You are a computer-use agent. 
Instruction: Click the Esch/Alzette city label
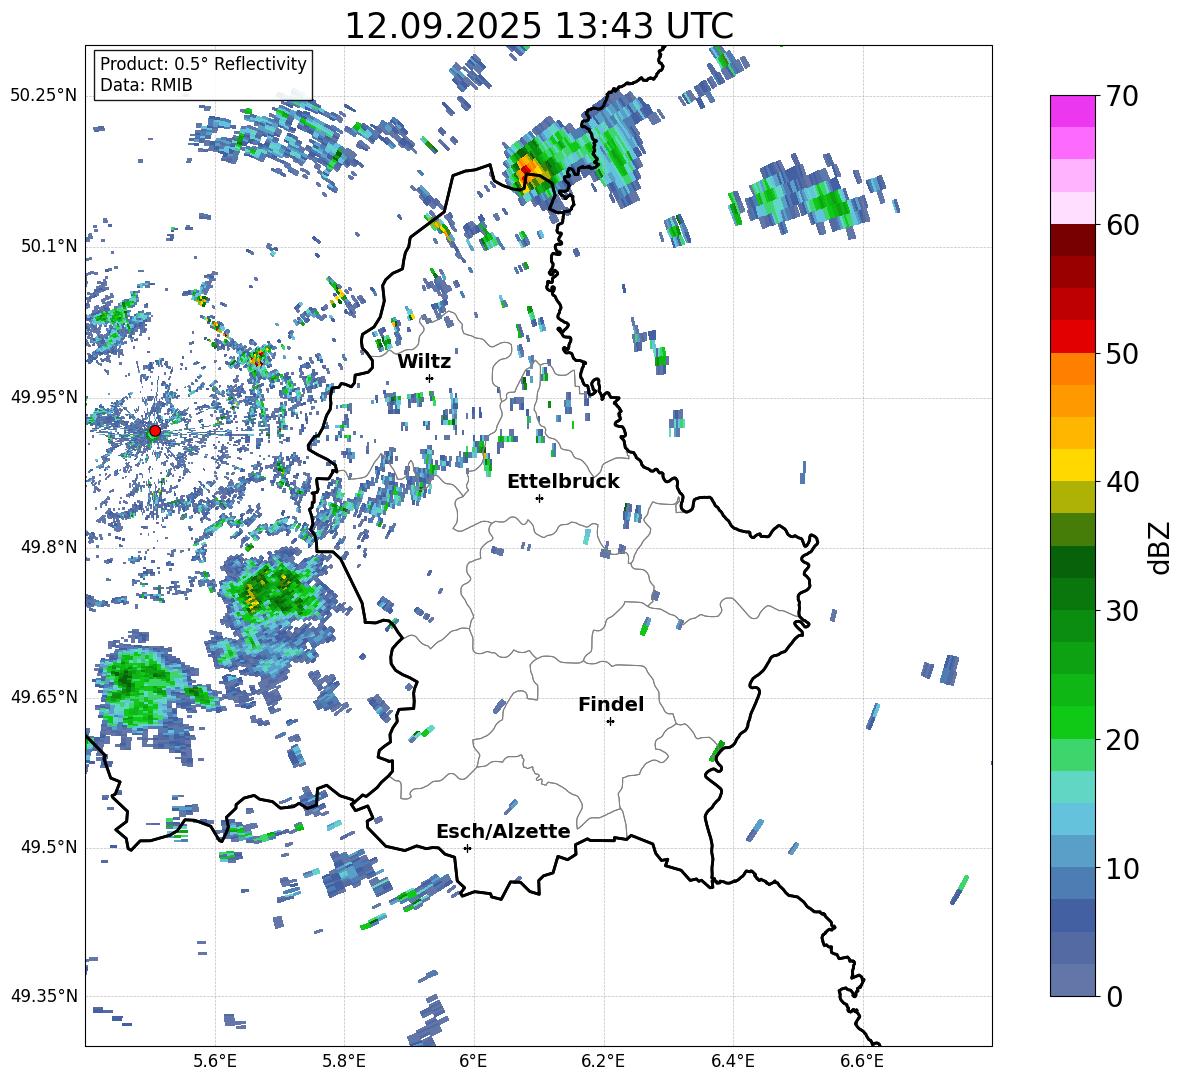tap(503, 831)
